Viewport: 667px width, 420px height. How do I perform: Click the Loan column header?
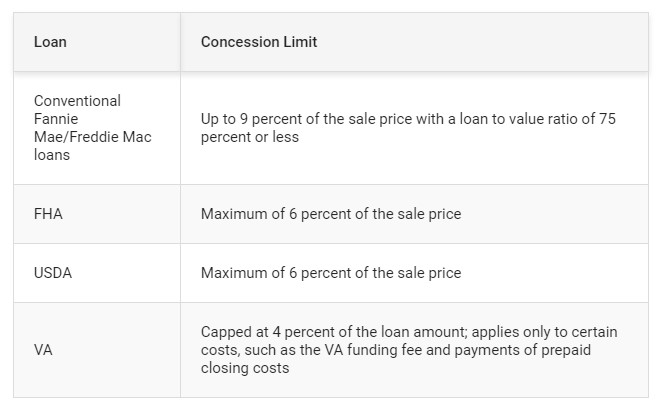50,42
